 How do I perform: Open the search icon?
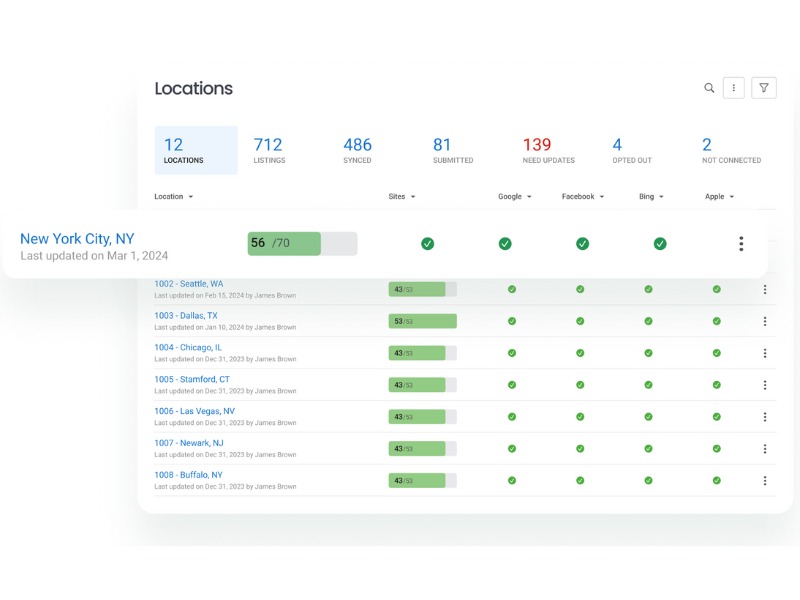coord(709,88)
